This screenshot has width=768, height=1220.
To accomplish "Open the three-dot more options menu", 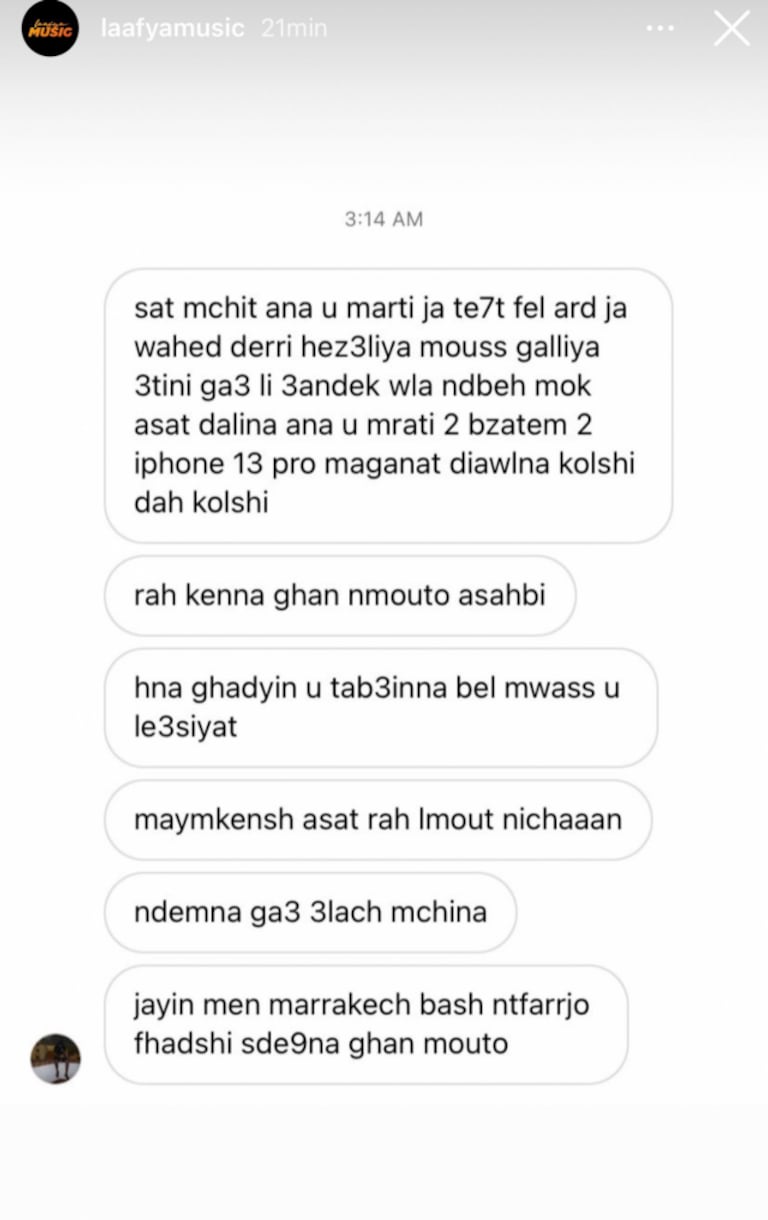I will 660,28.
